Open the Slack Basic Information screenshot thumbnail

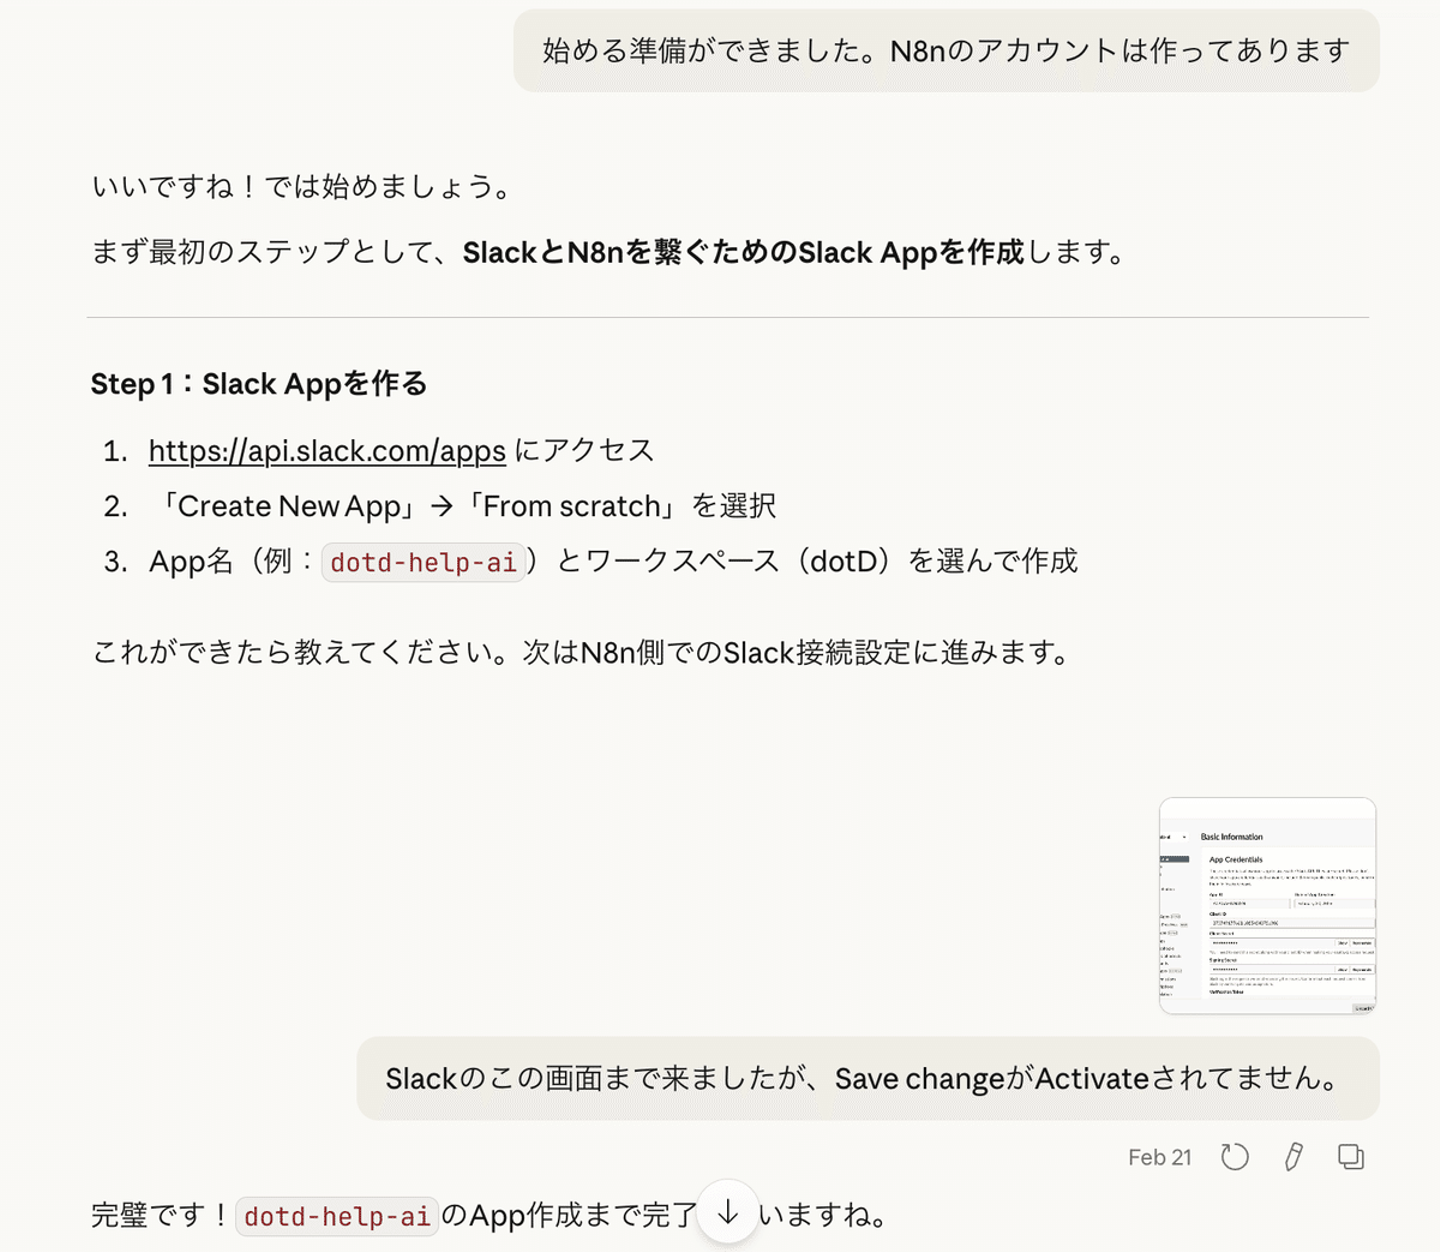pos(1267,906)
